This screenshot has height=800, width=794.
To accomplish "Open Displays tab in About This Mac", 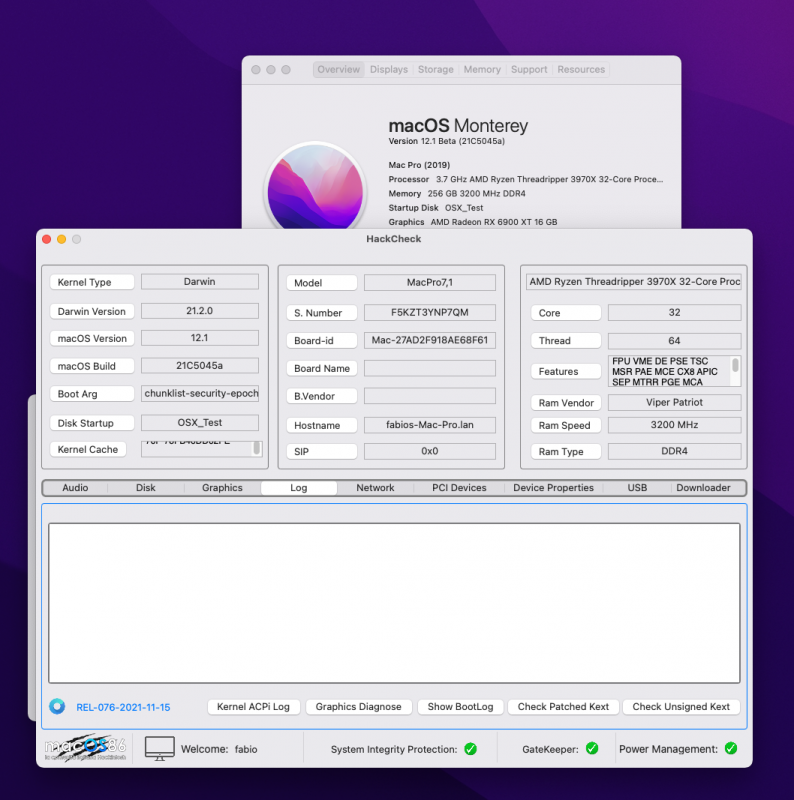I will pyautogui.click(x=389, y=69).
